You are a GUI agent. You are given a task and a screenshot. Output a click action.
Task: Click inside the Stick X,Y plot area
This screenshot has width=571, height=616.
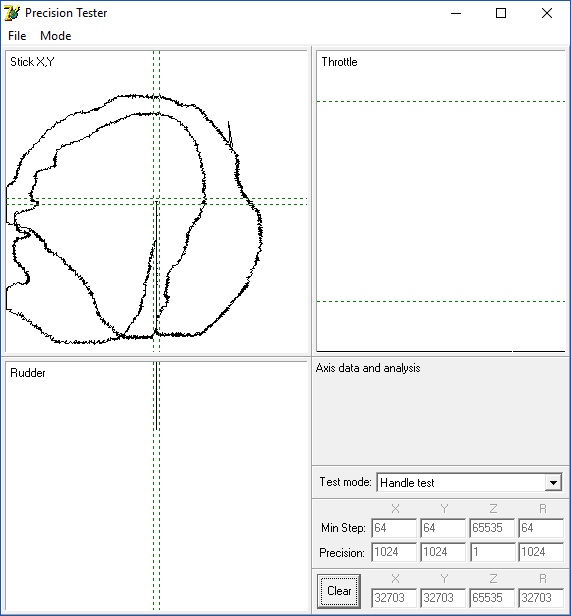[x=156, y=201]
